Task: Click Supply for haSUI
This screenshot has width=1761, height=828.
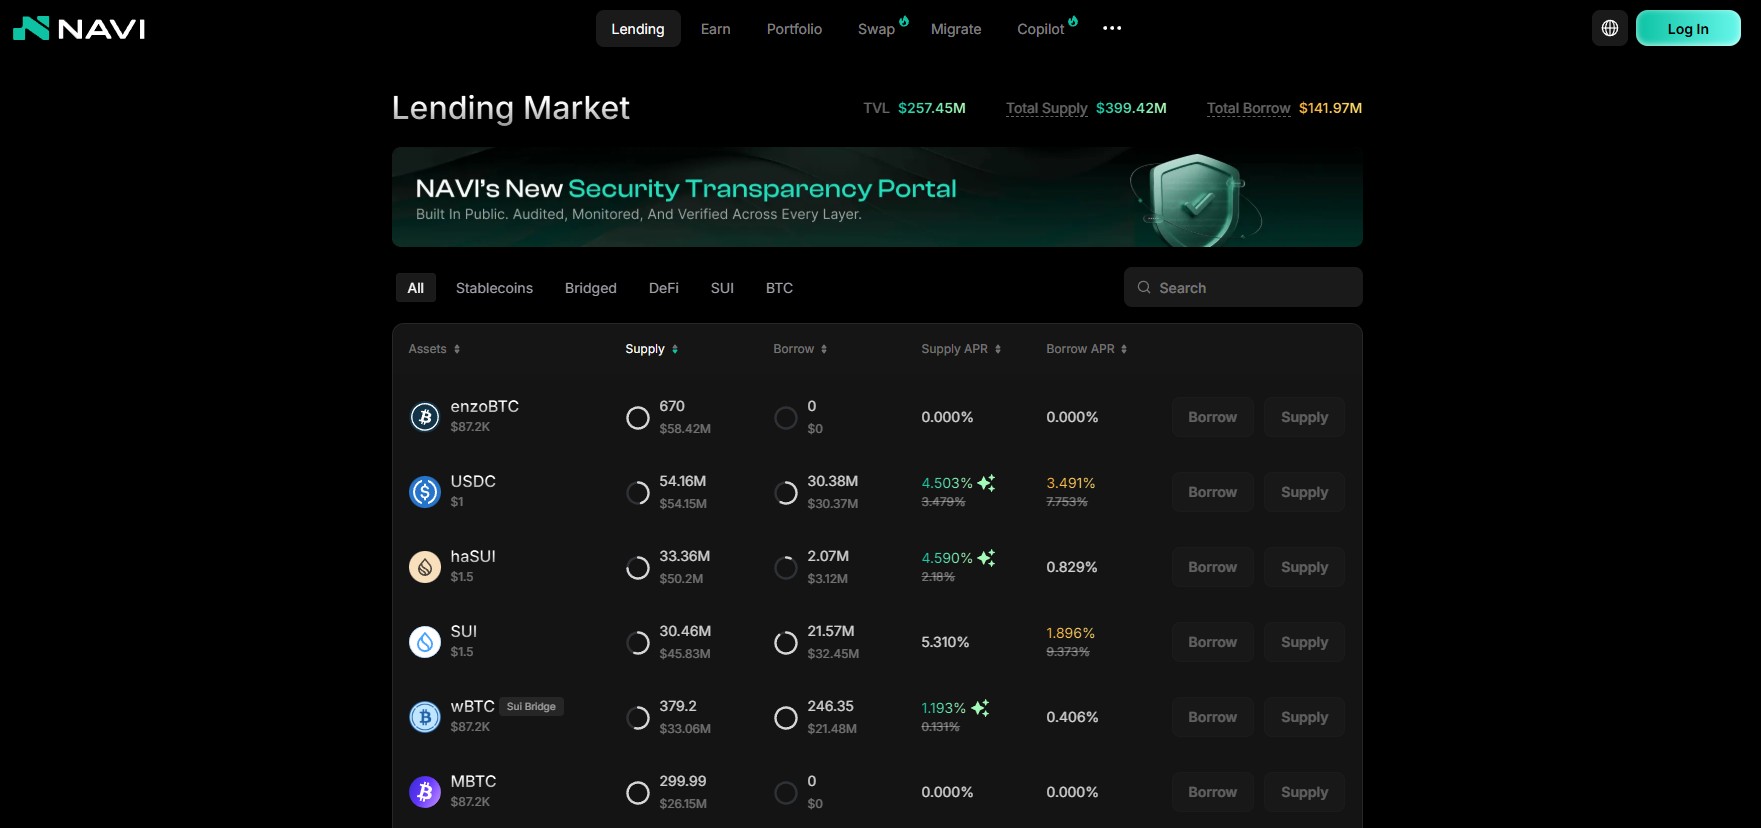Action: pyautogui.click(x=1305, y=567)
